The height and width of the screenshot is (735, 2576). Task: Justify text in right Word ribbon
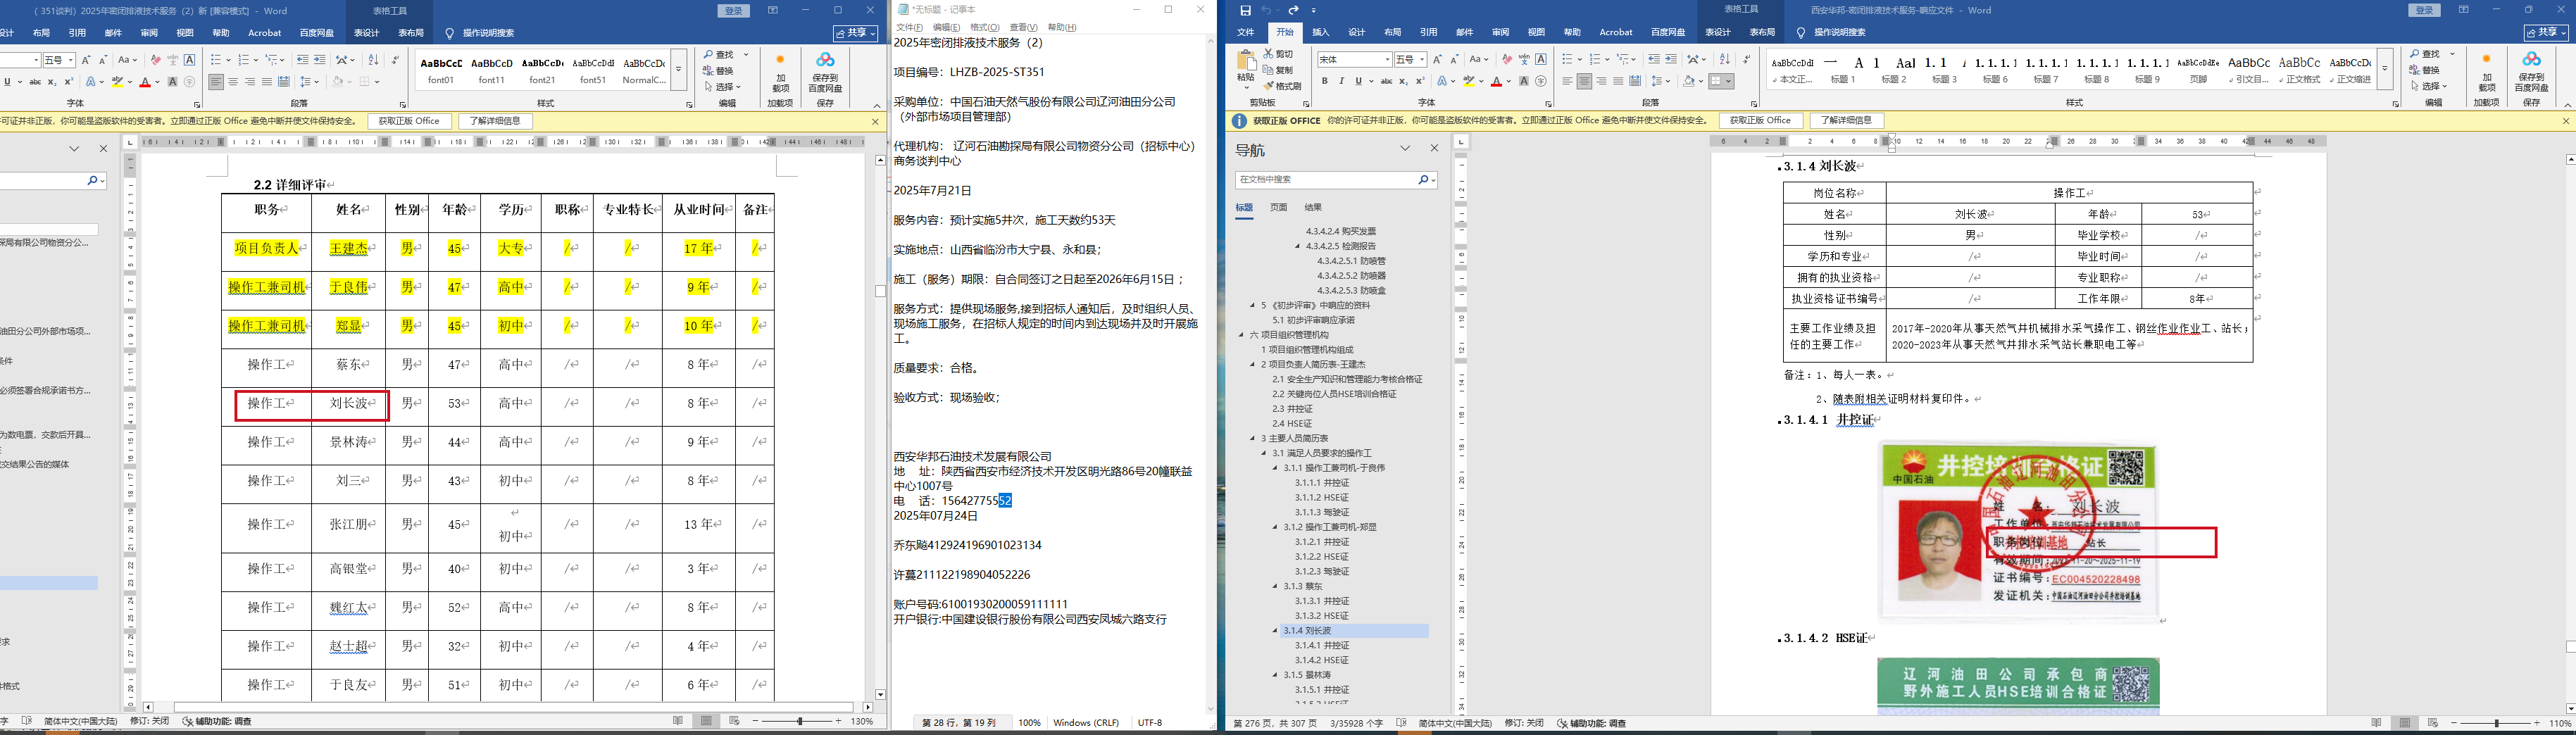[1618, 81]
